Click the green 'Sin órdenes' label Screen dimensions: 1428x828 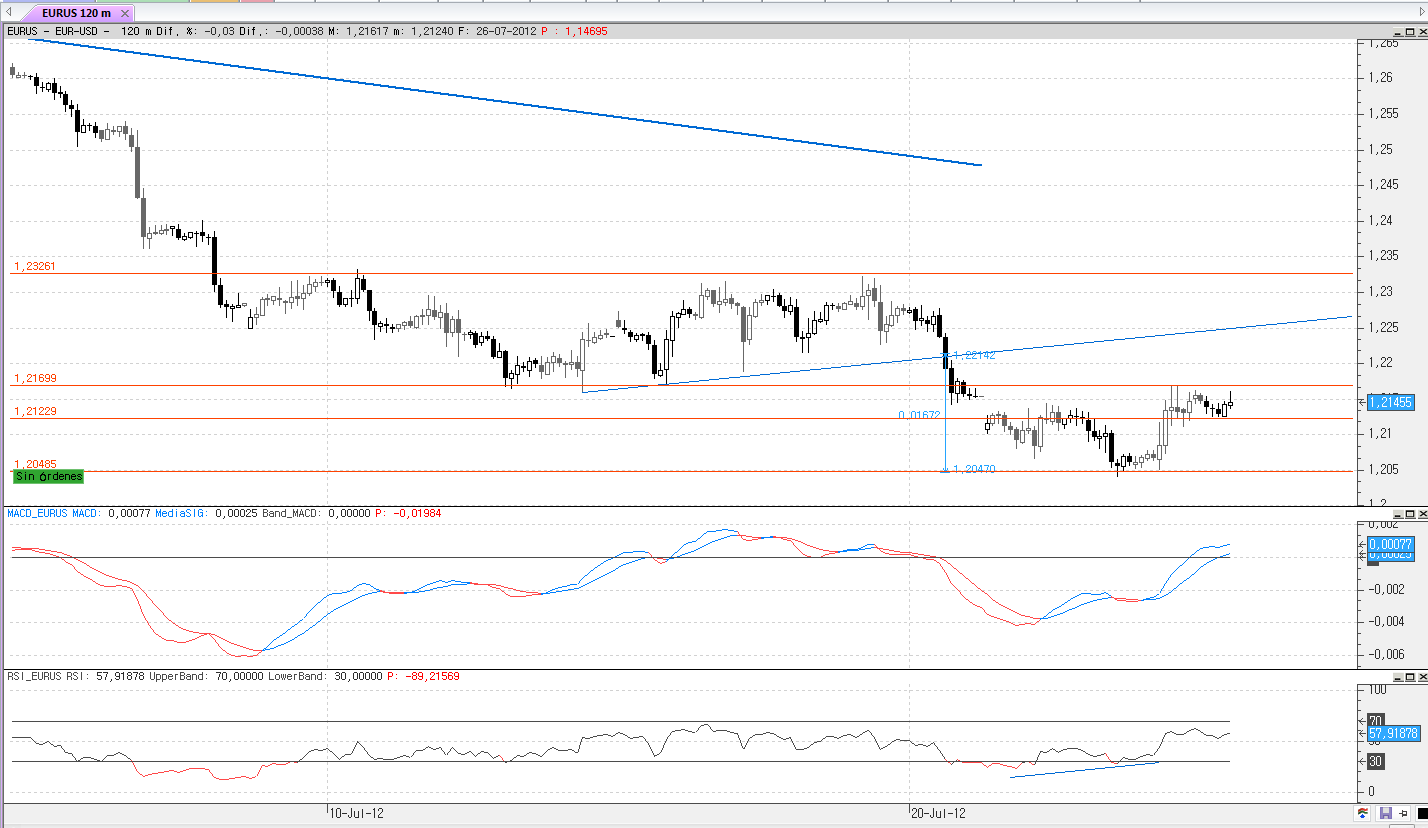pyautogui.click(x=48, y=477)
